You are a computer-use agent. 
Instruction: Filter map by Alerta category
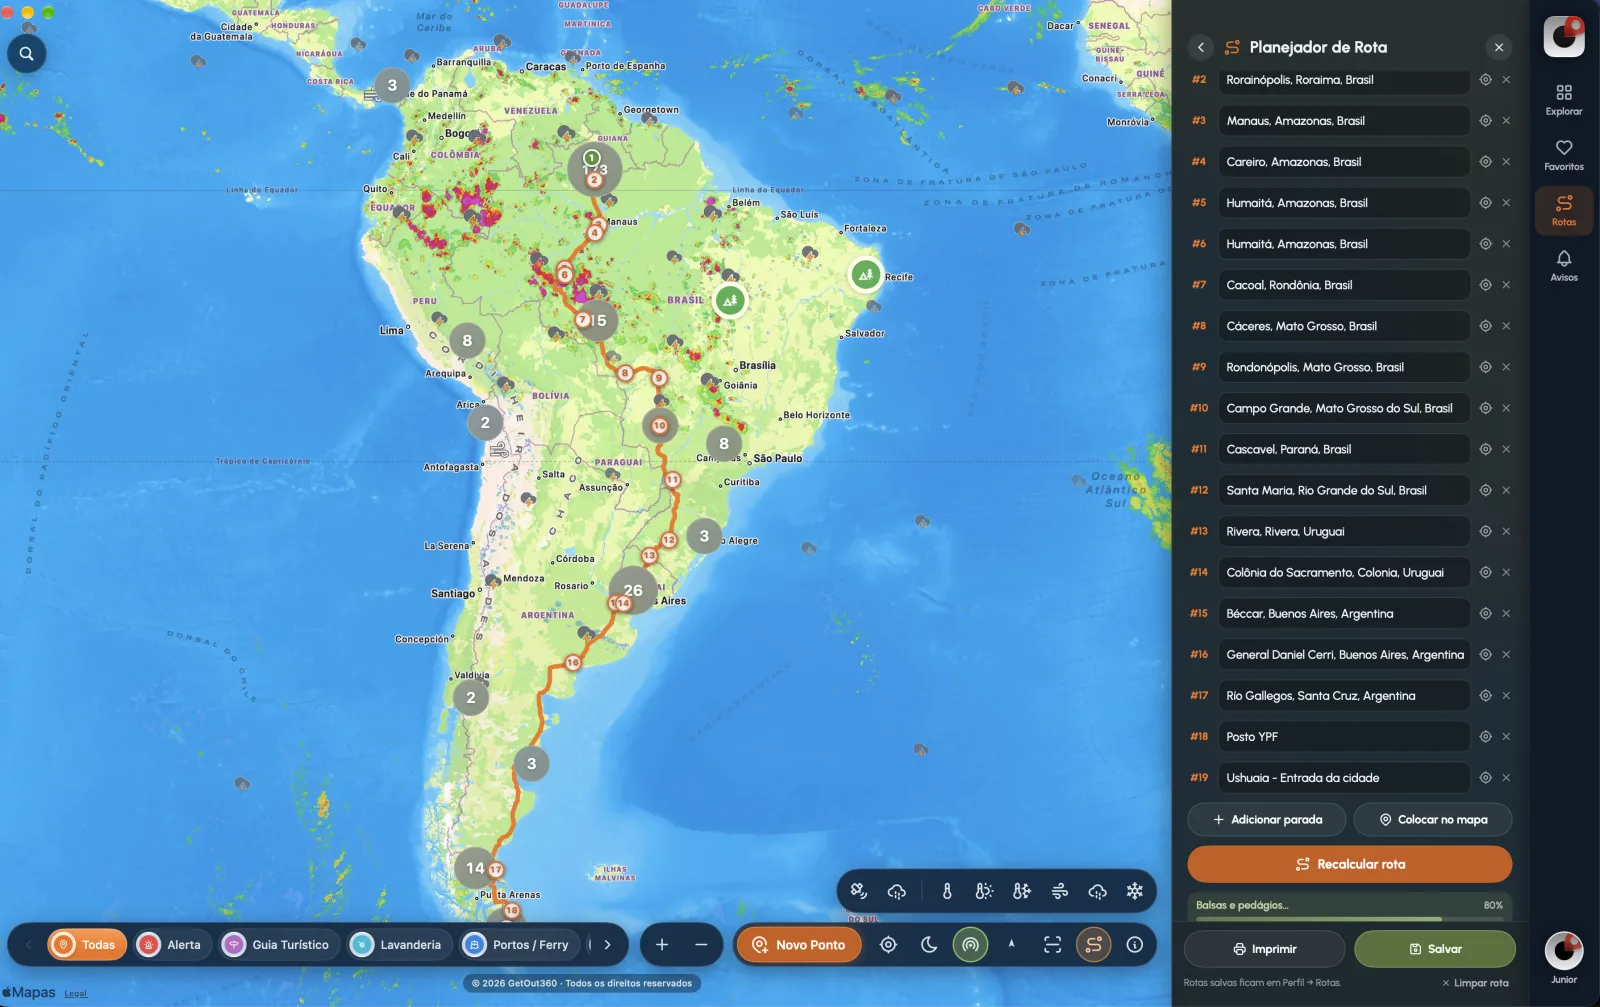pyautogui.click(x=173, y=945)
